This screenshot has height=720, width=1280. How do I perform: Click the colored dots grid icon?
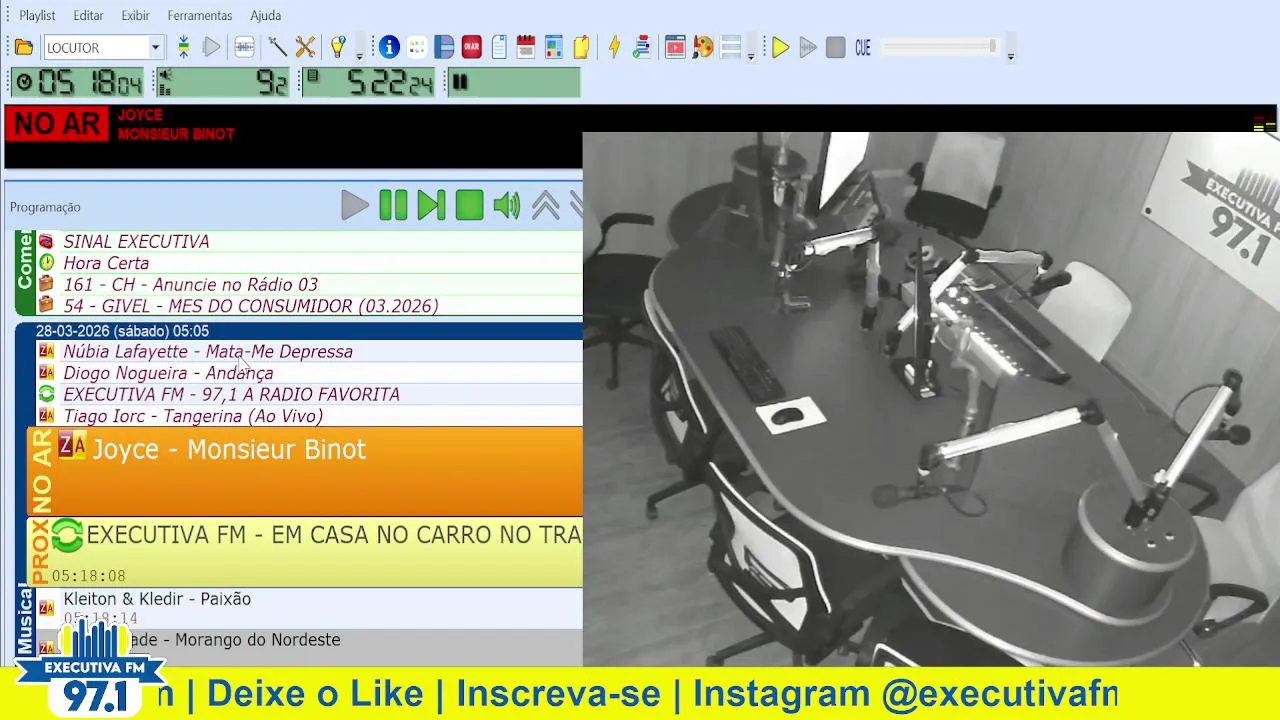pyautogui.click(x=417, y=47)
